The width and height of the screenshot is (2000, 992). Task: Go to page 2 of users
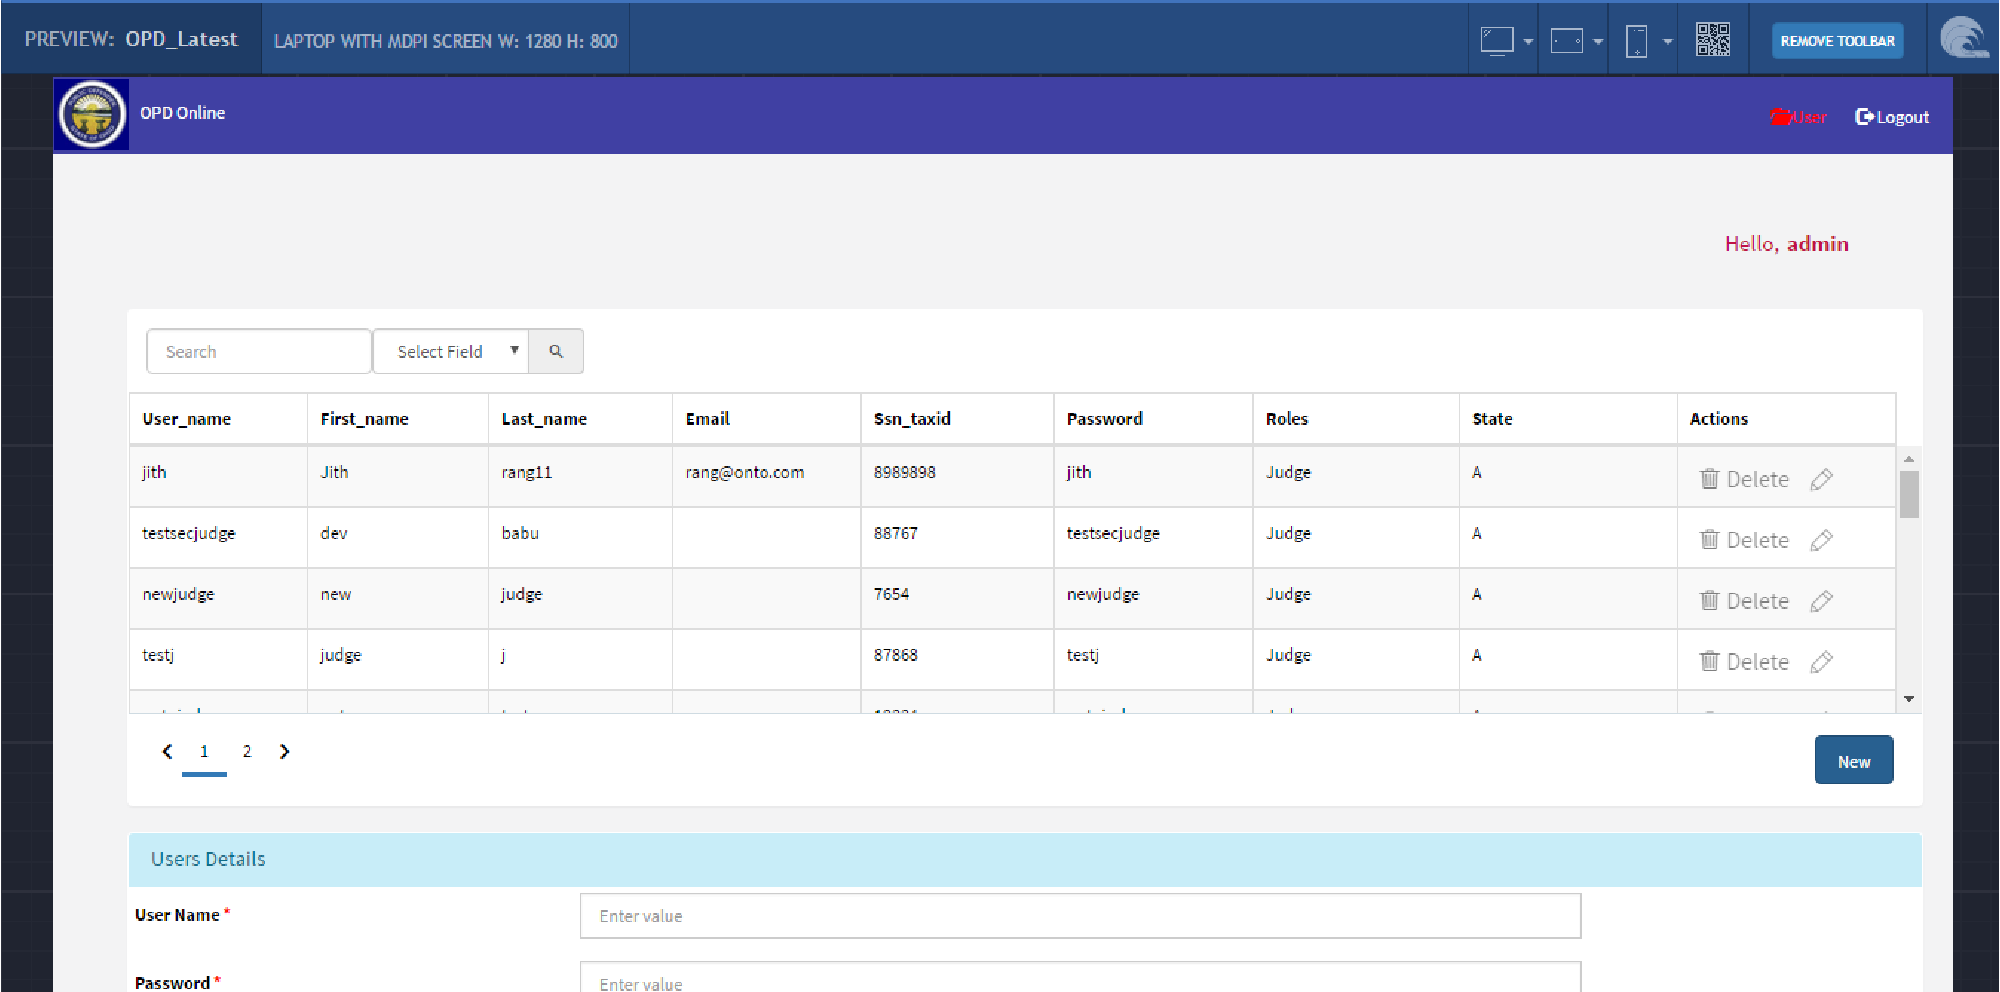247,752
